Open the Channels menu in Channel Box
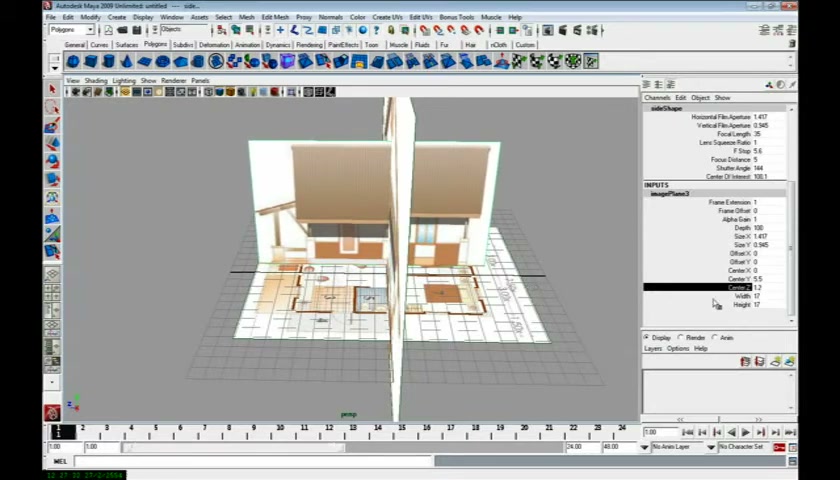The height and width of the screenshot is (480, 840). [657, 98]
